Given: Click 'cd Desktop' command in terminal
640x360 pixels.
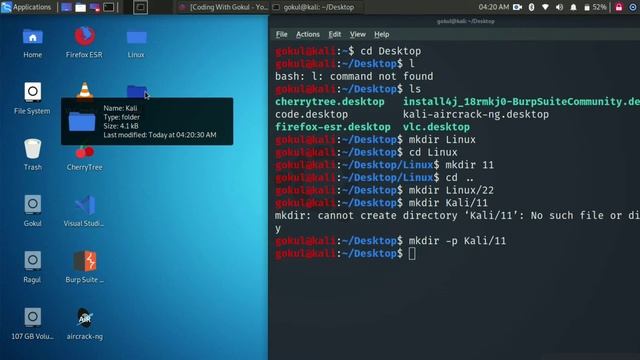Looking at the screenshot, I should (x=391, y=51).
